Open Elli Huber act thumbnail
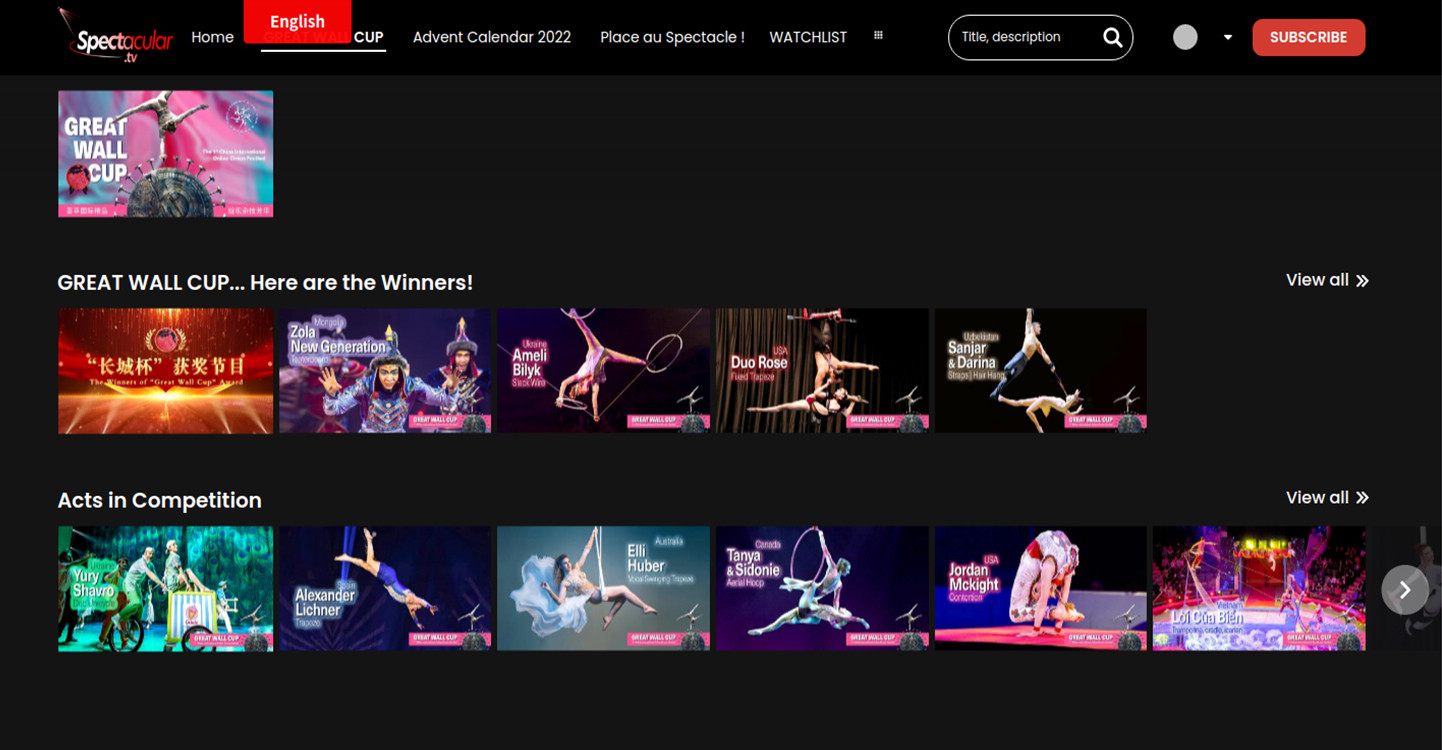The height and width of the screenshot is (750, 1442). tap(603, 589)
